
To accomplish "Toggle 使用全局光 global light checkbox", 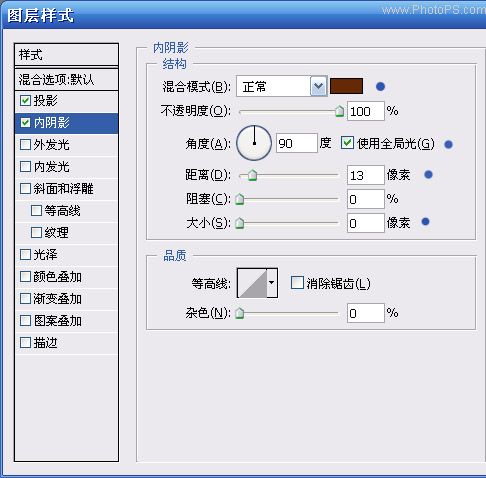I will tap(347, 143).
